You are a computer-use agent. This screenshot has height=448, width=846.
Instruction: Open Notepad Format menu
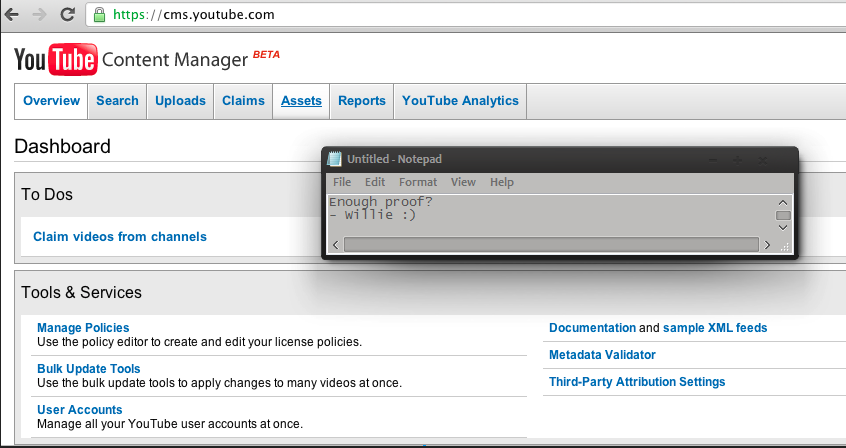pos(418,182)
